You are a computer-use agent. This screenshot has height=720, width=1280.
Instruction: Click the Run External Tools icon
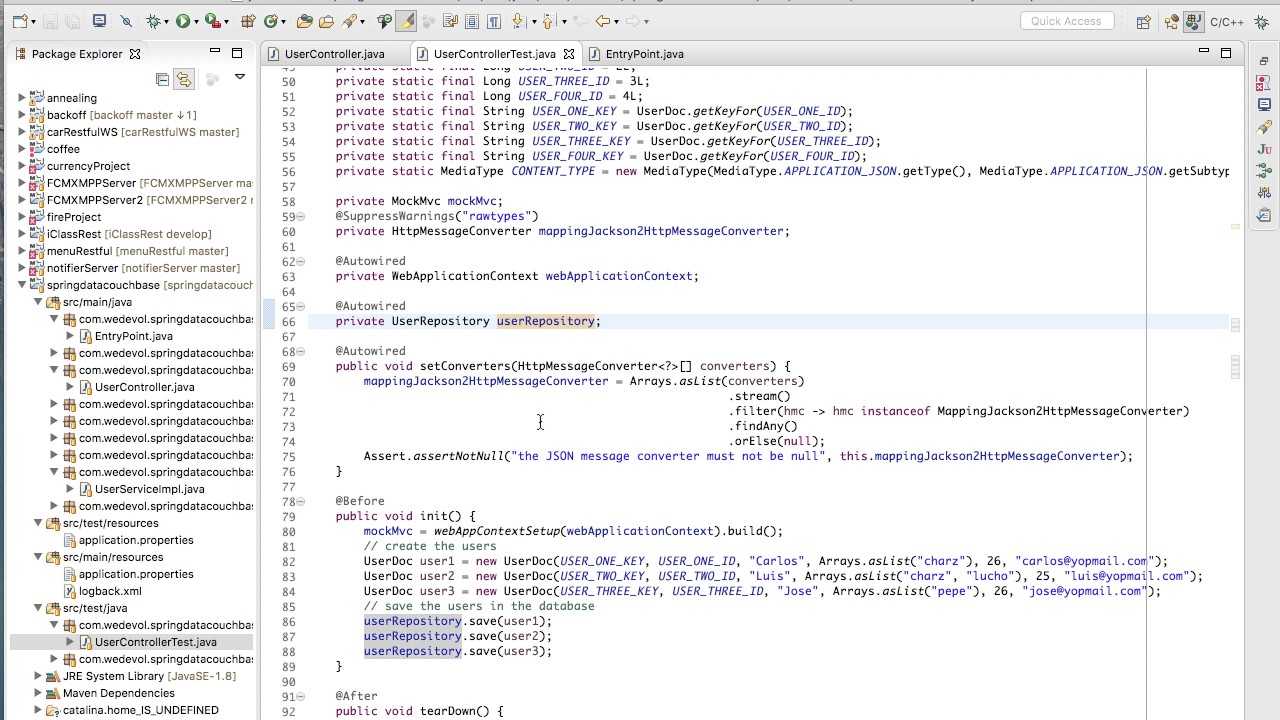212,21
